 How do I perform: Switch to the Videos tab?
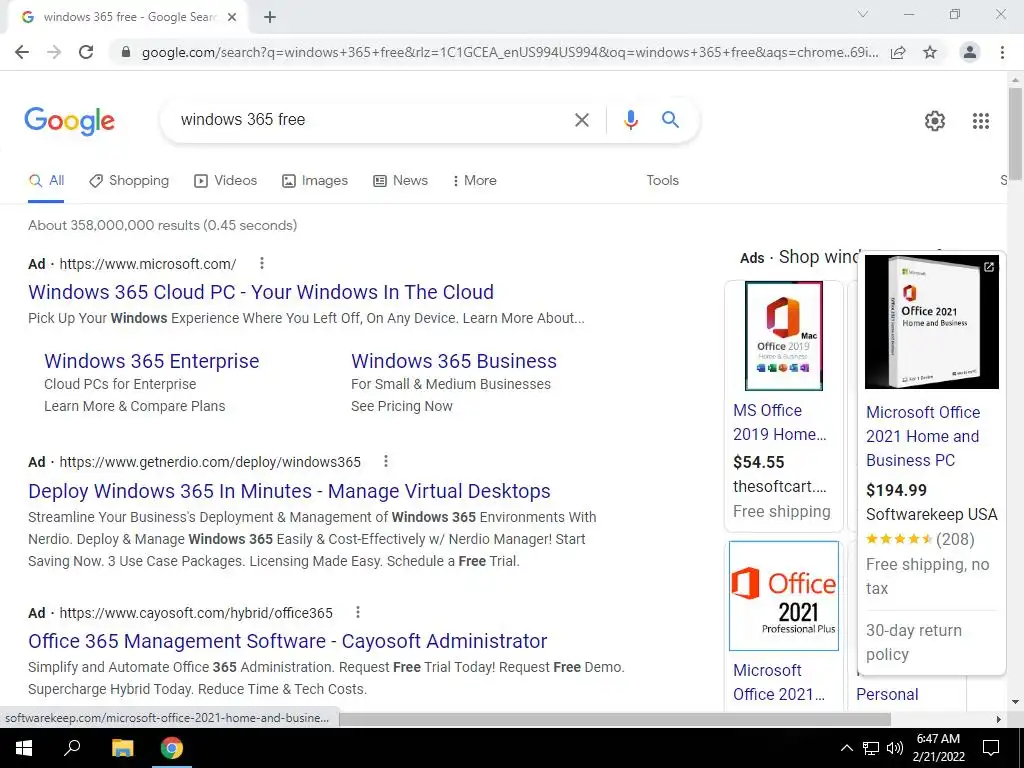click(225, 180)
